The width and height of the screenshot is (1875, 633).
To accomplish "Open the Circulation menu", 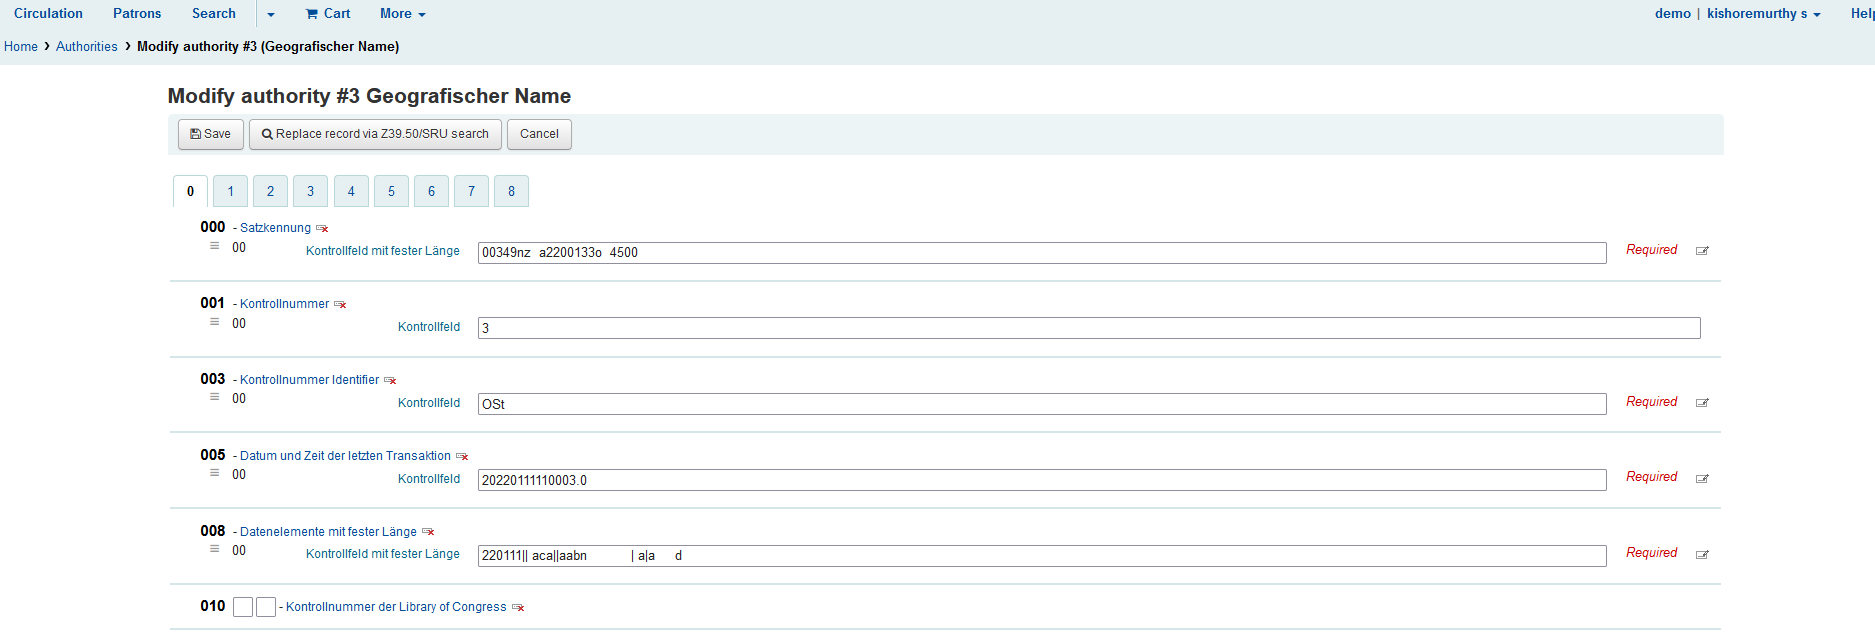I will click(48, 14).
